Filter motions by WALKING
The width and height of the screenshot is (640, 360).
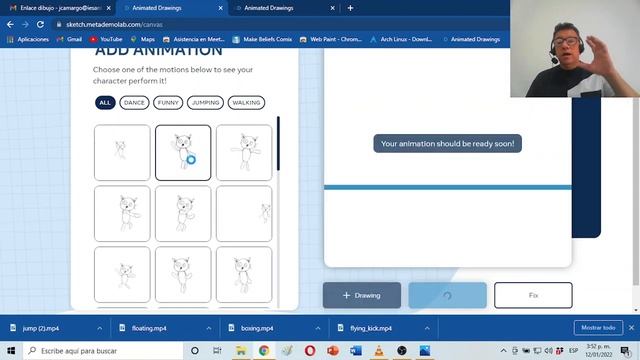(246, 102)
